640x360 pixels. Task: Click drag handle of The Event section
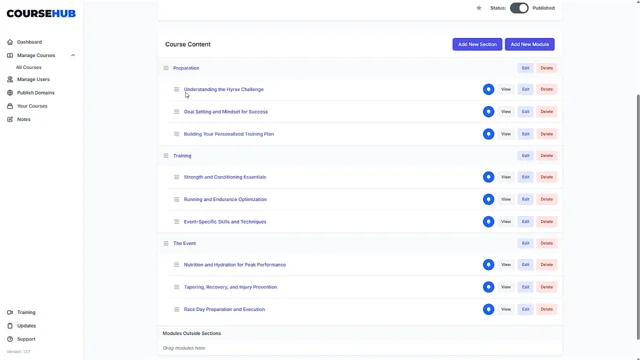coord(166,243)
